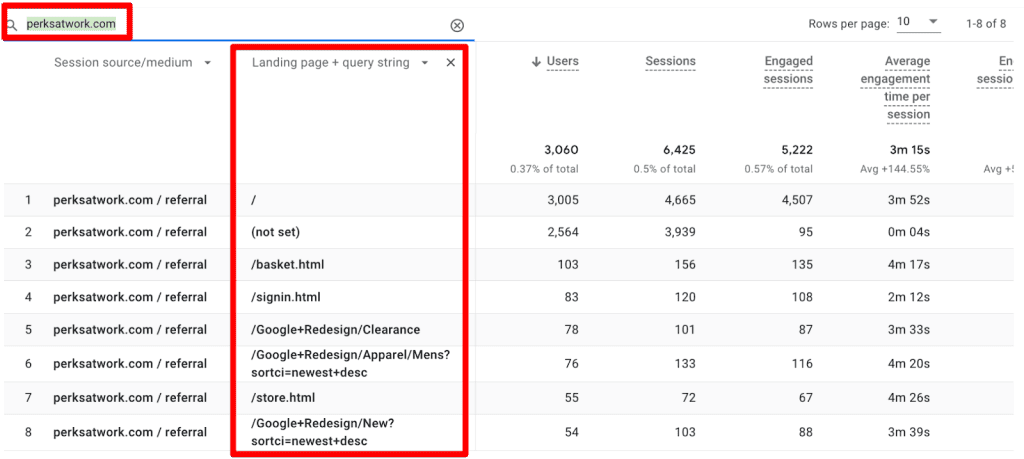
Task: Click engagement time 2m 12s
Action: [x=909, y=297]
